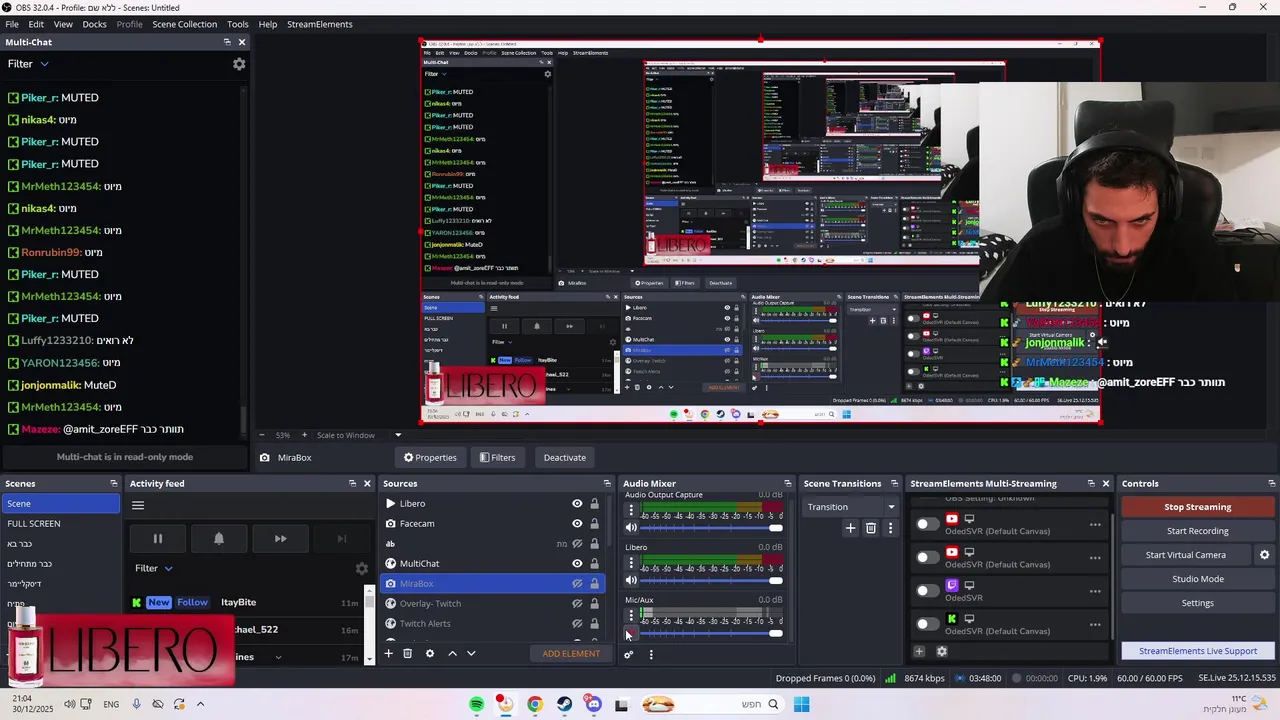The height and width of the screenshot is (720, 1280).
Task: Add a new scene transition
Action: pos(851,528)
